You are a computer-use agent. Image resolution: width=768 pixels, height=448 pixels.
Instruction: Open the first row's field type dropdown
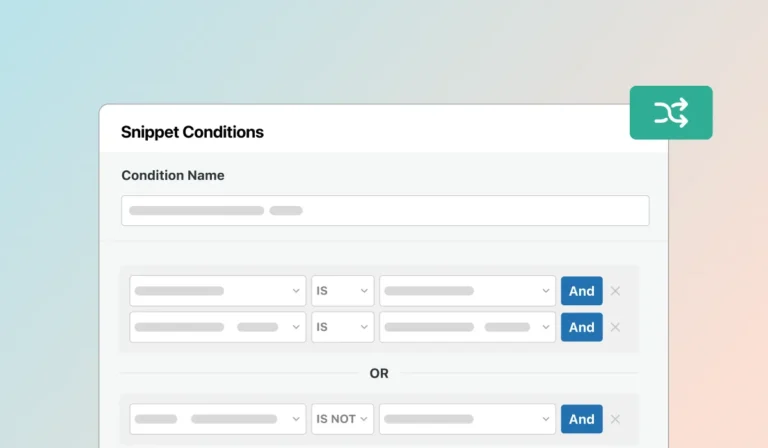(218, 291)
